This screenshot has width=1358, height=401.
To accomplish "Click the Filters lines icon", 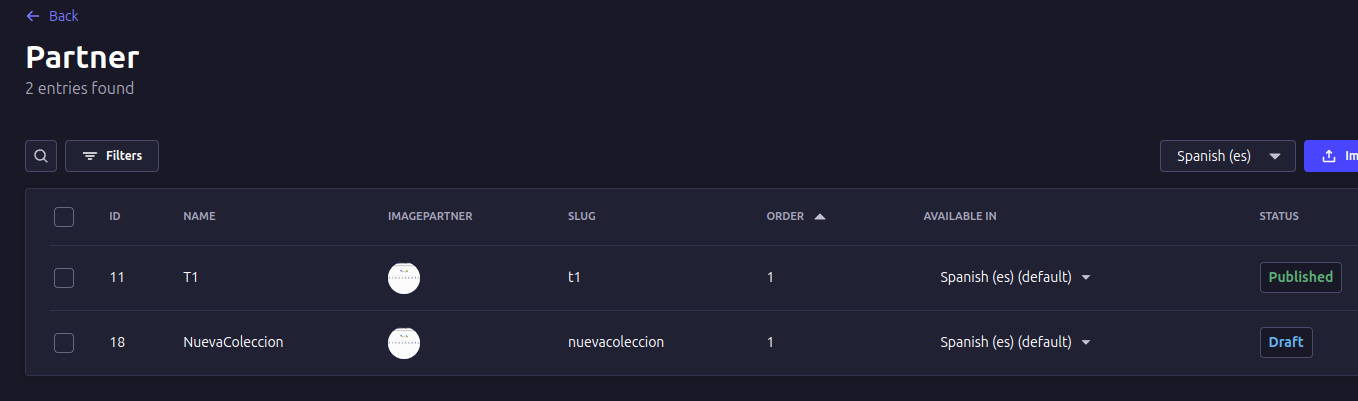I will [x=90, y=156].
